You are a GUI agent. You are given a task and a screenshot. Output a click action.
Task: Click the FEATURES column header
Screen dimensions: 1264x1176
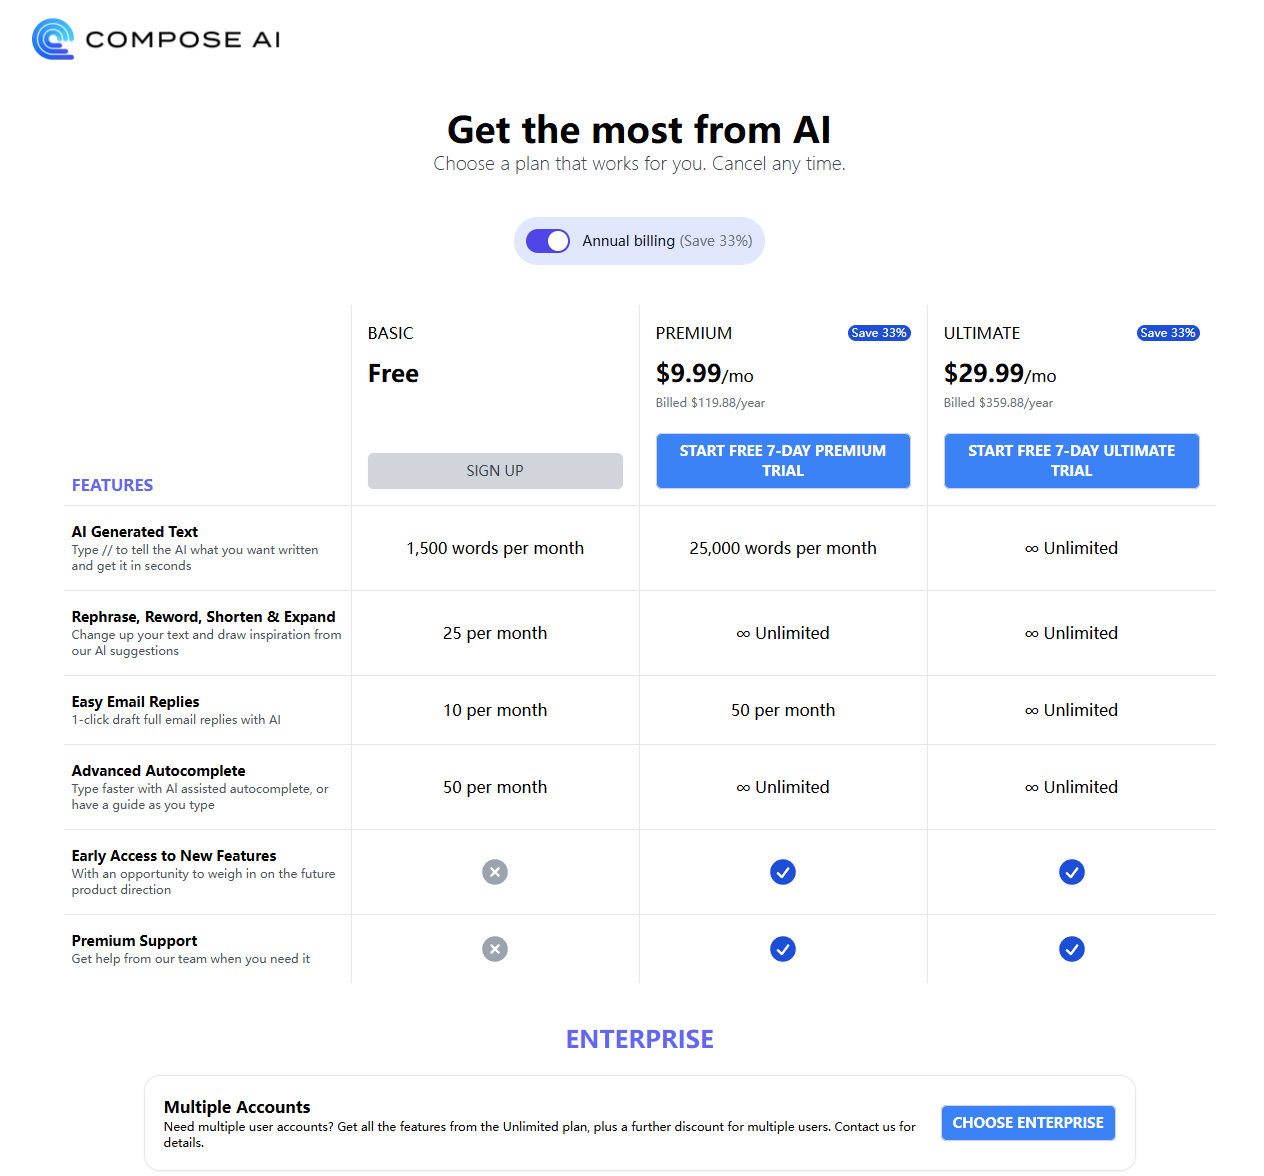click(112, 485)
